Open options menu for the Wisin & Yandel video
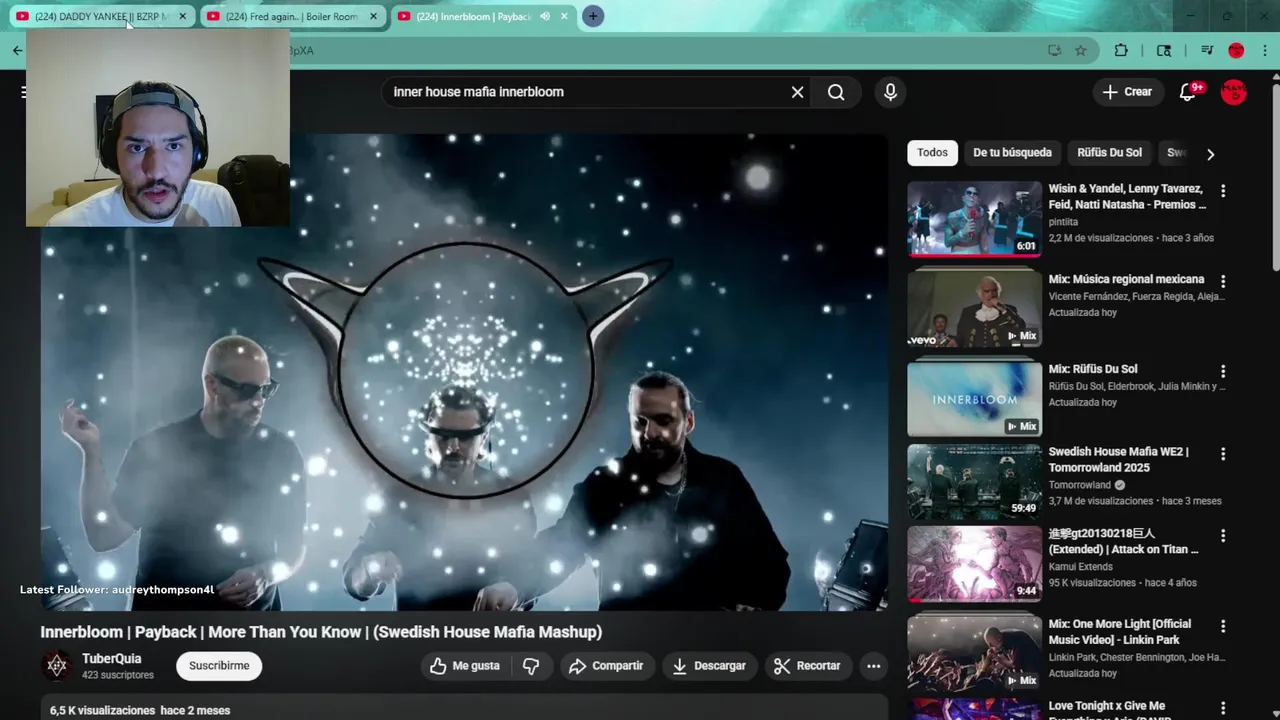Viewport: 1280px width, 720px height. (x=1222, y=190)
